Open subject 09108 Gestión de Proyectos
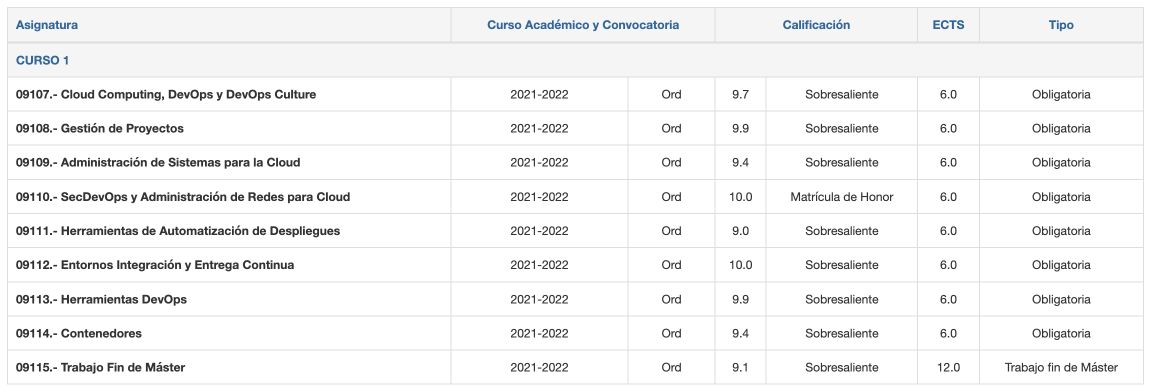The image size is (1151, 390). pos(100,129)
